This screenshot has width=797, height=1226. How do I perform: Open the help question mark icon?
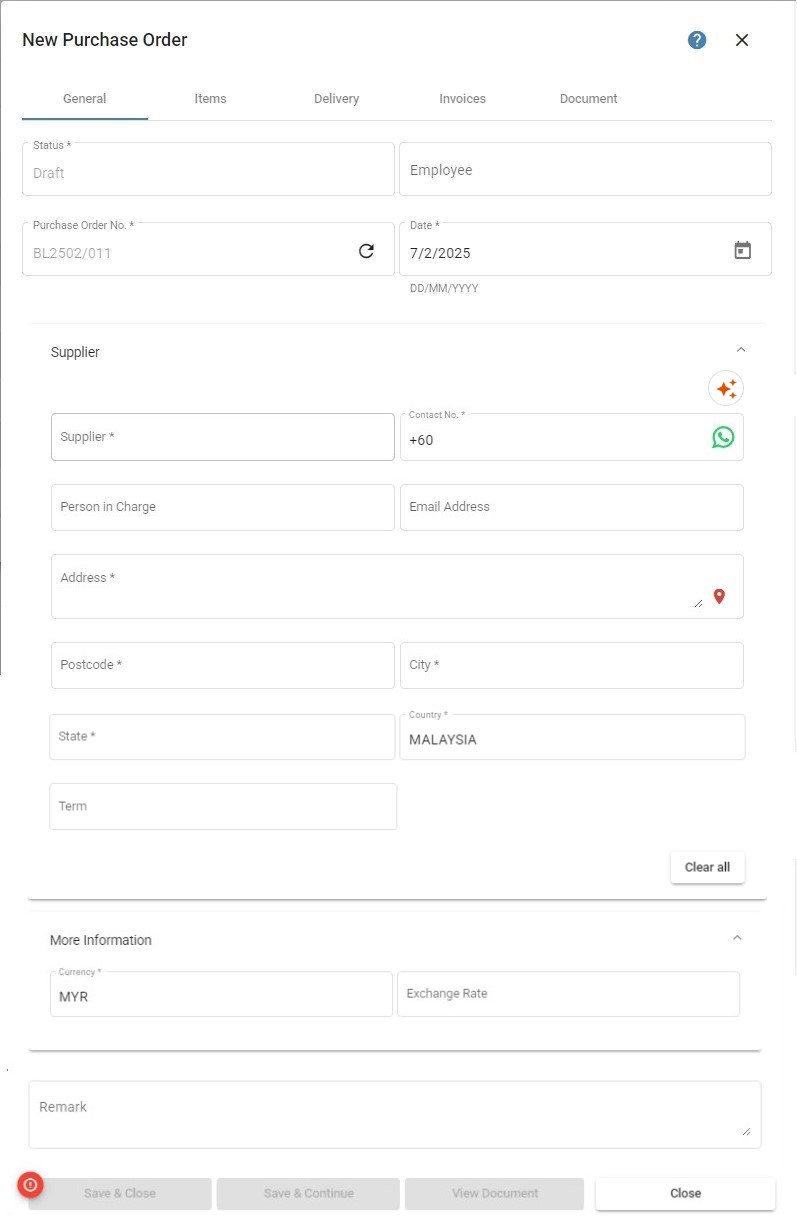[x=697, y=40]
